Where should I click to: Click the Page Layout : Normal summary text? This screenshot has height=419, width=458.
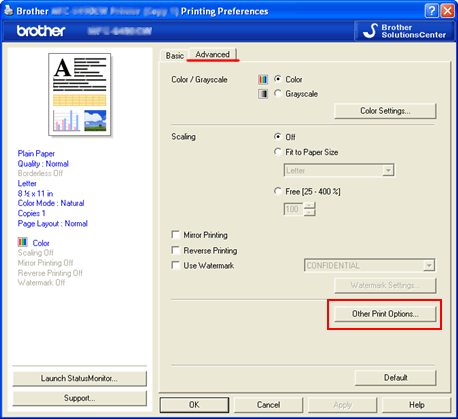coord(53,223)
